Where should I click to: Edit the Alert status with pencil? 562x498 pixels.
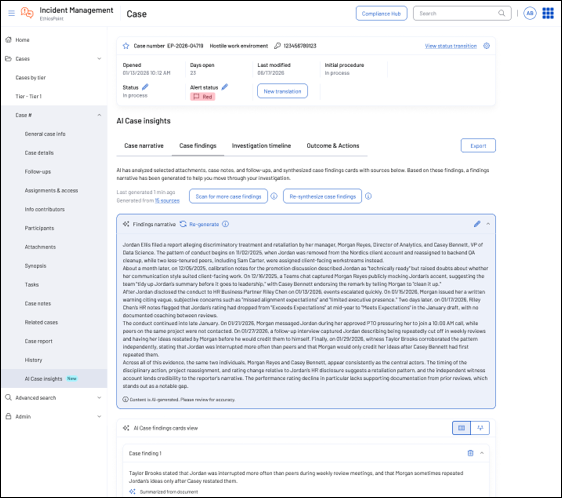click(225, 87)
